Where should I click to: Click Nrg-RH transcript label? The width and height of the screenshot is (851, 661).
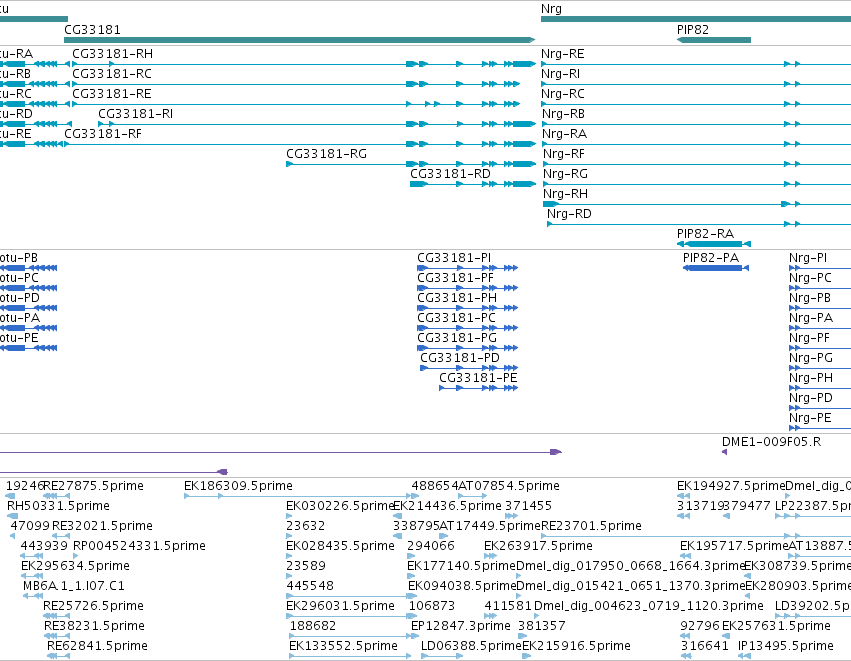(x=565, y=194)
